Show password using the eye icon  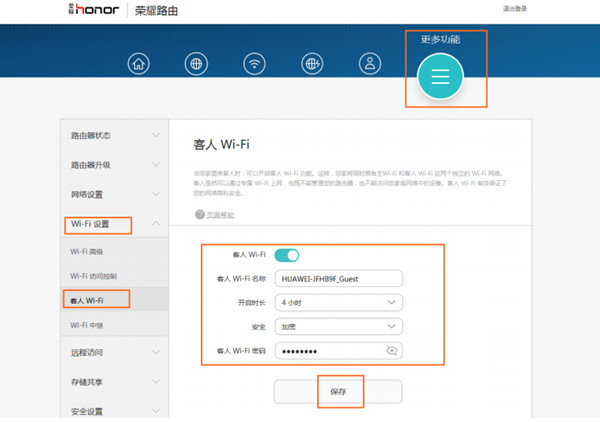(x=391, y=350)
